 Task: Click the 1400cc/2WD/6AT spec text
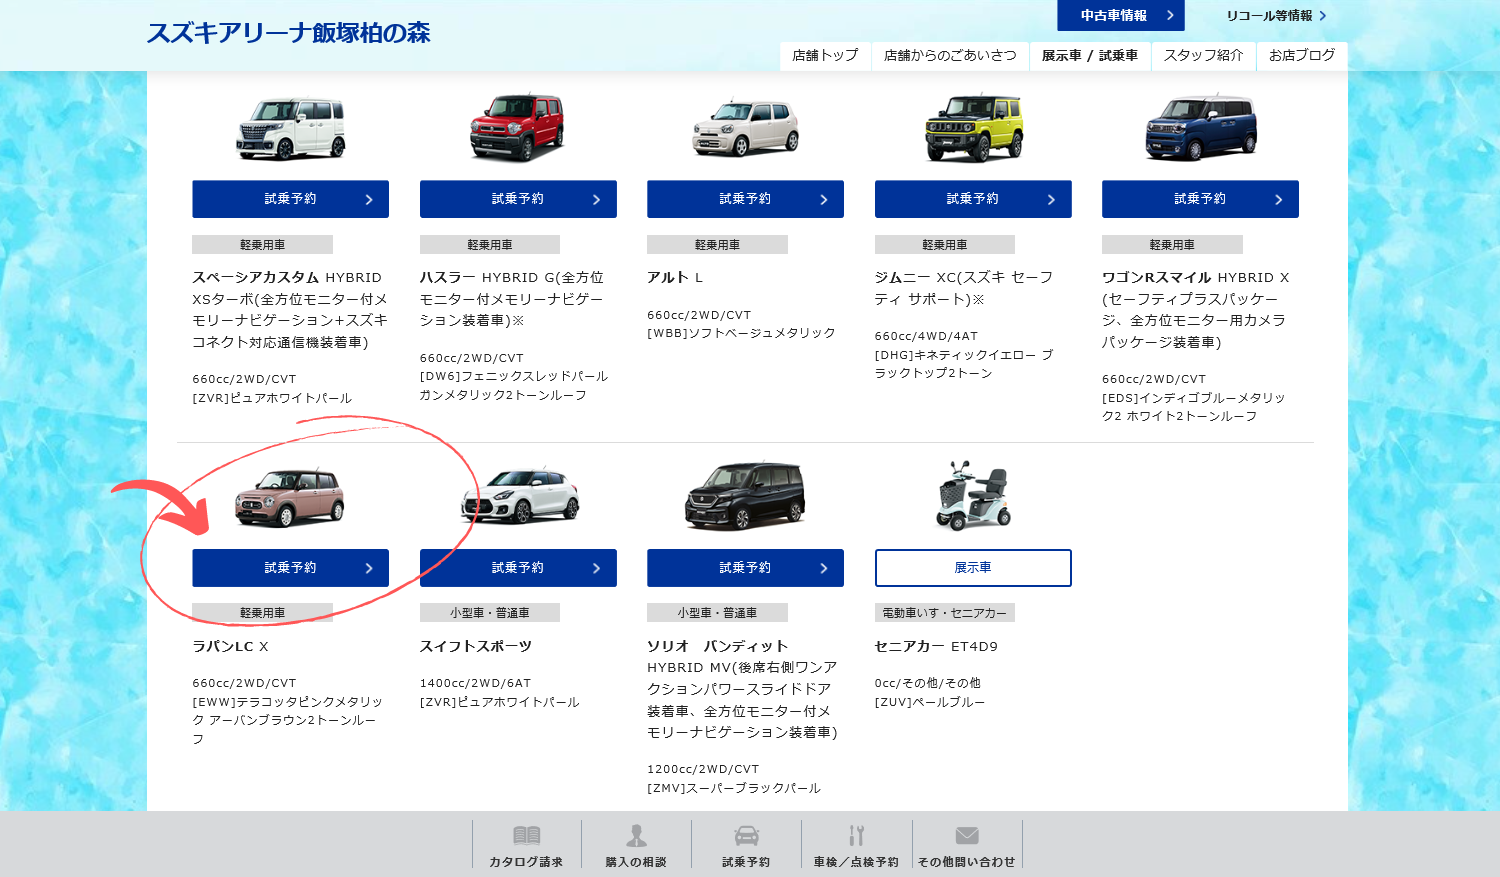[x=476, y=684]
